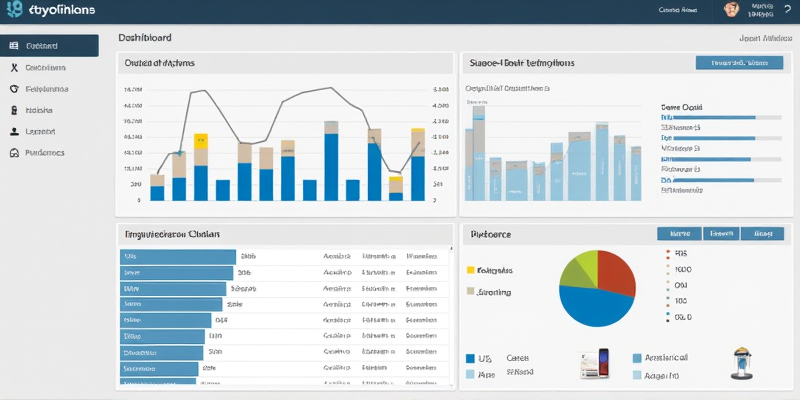Click the crossed-tools icon in the sidebar

coord(13,68)
